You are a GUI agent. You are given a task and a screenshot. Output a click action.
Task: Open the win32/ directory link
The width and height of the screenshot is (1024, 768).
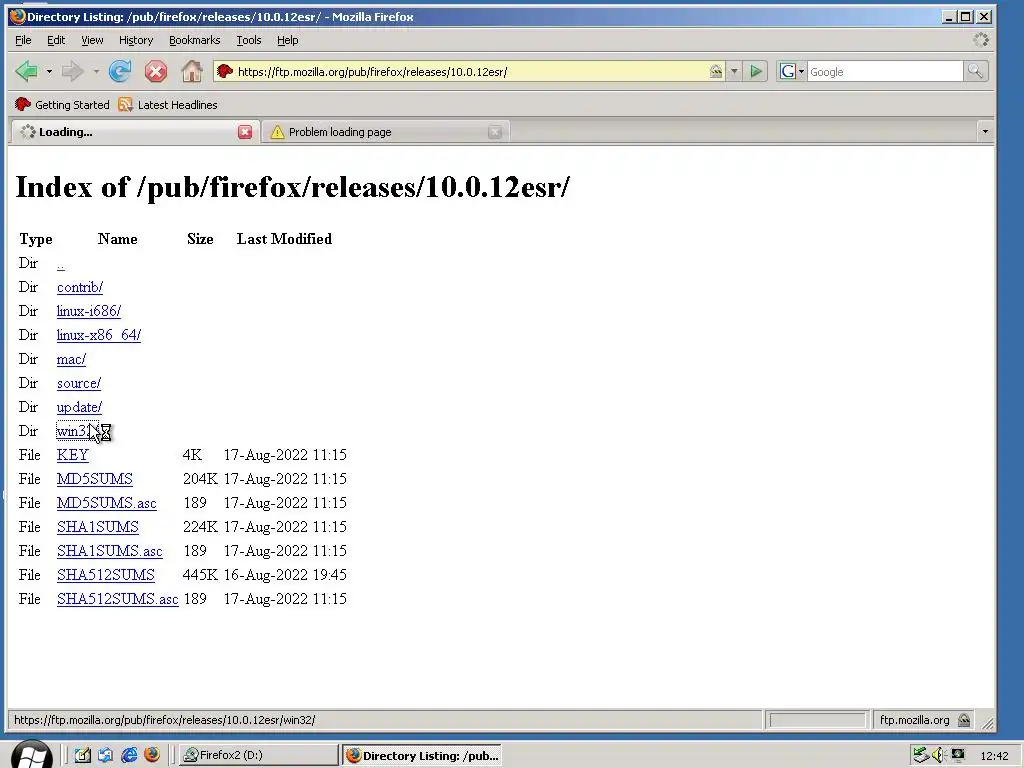click(77, 431)
